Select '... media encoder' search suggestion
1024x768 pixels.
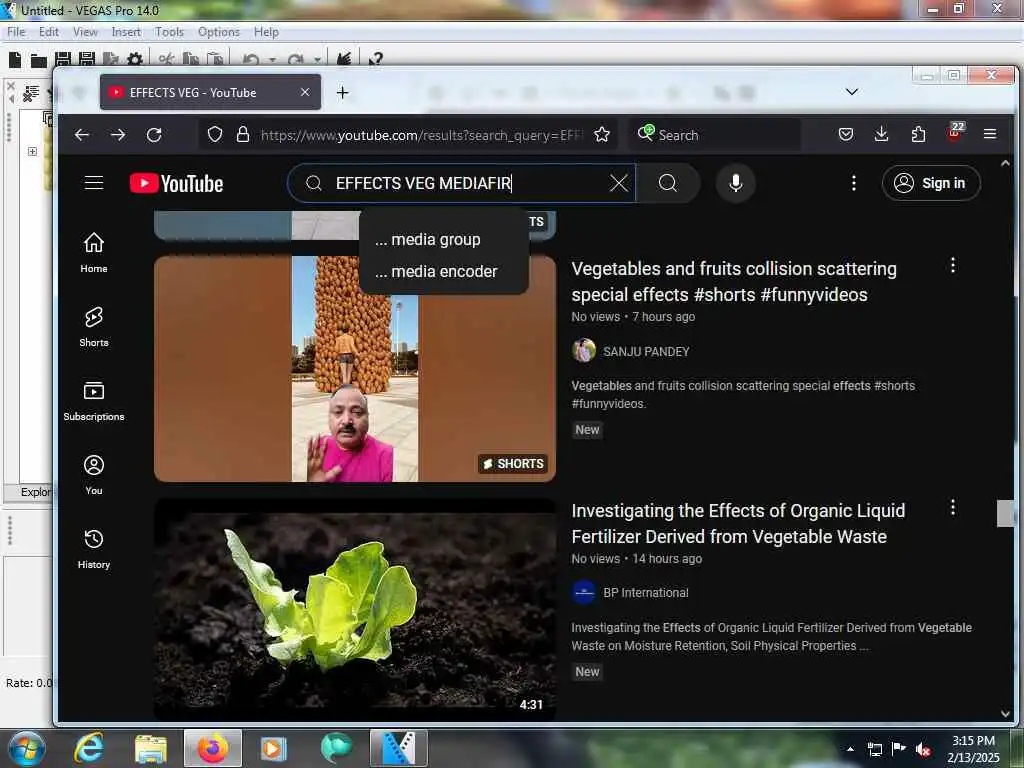pyautogui.click(x=436, y=271)
